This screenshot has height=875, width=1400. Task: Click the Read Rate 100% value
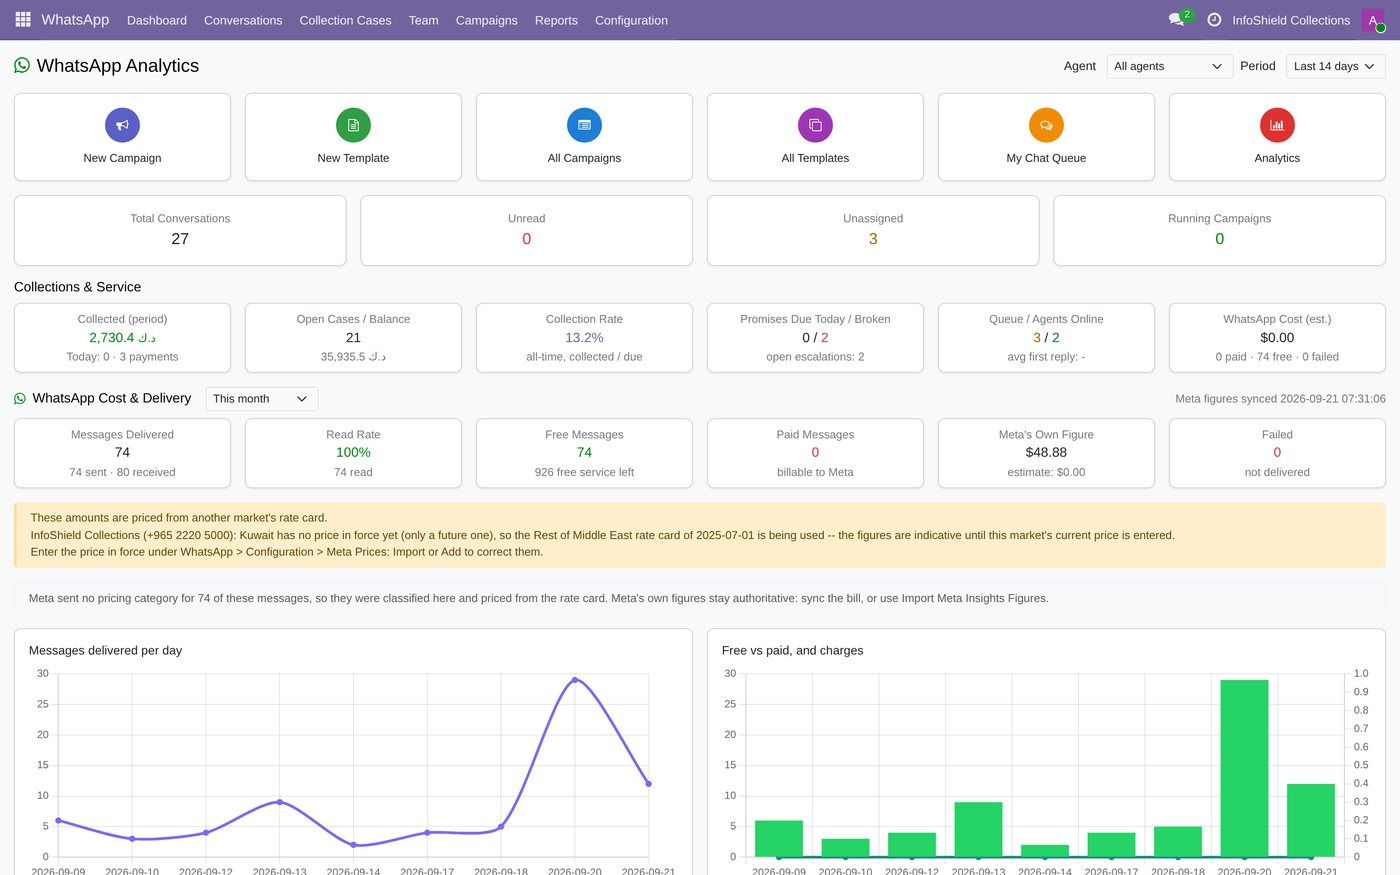pyautogui.click(x=353, y=452)
